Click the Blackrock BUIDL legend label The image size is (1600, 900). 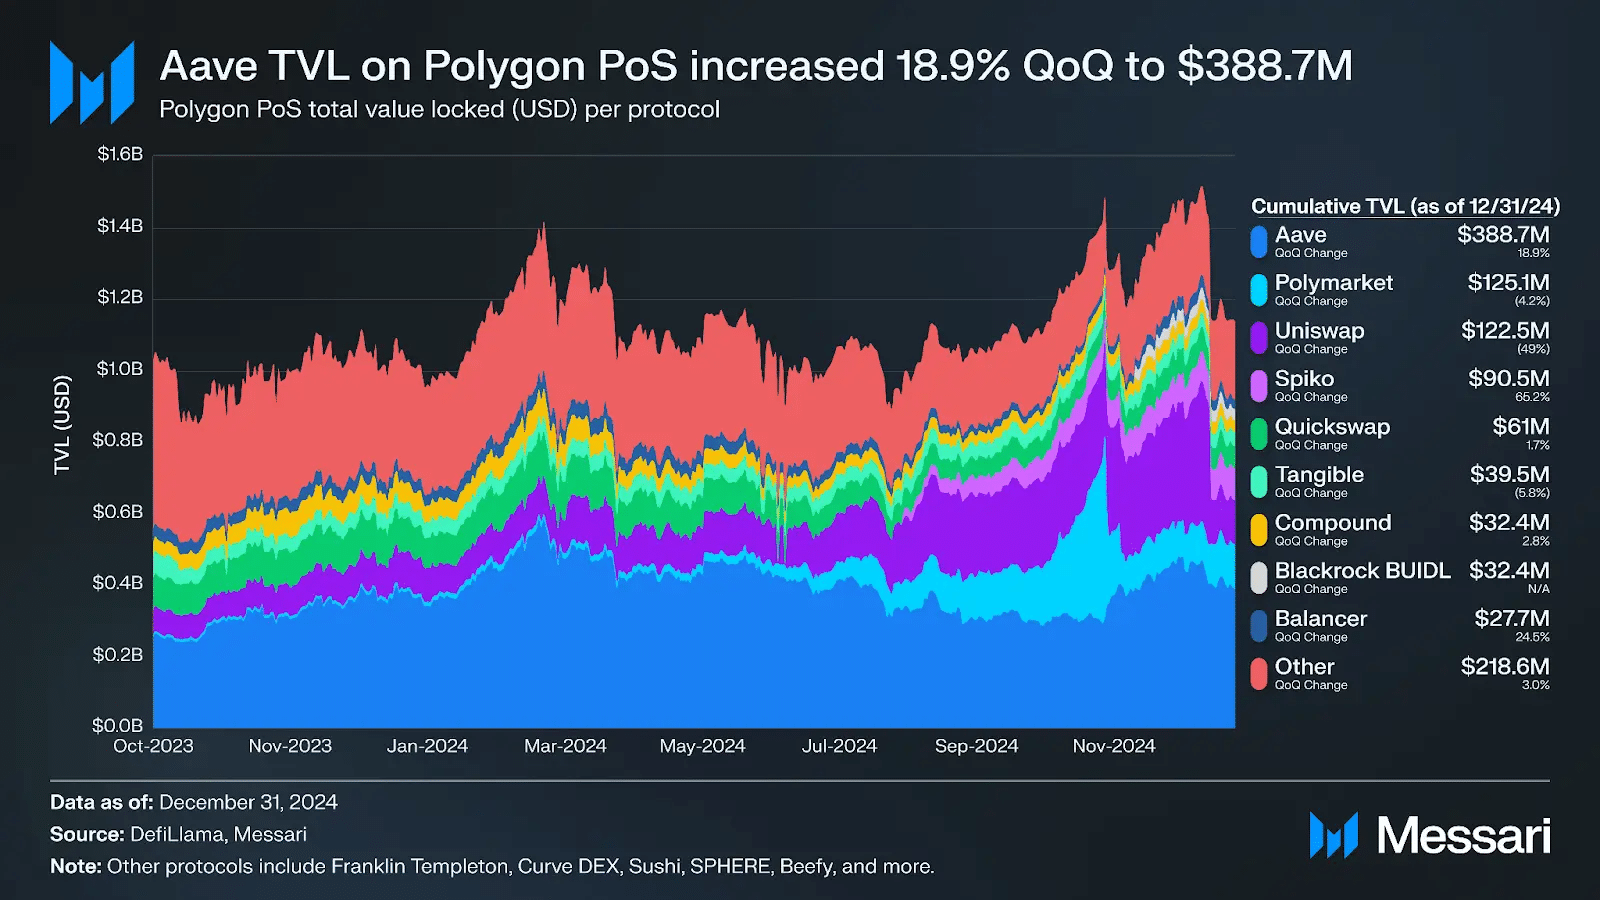coord(1362,571)
